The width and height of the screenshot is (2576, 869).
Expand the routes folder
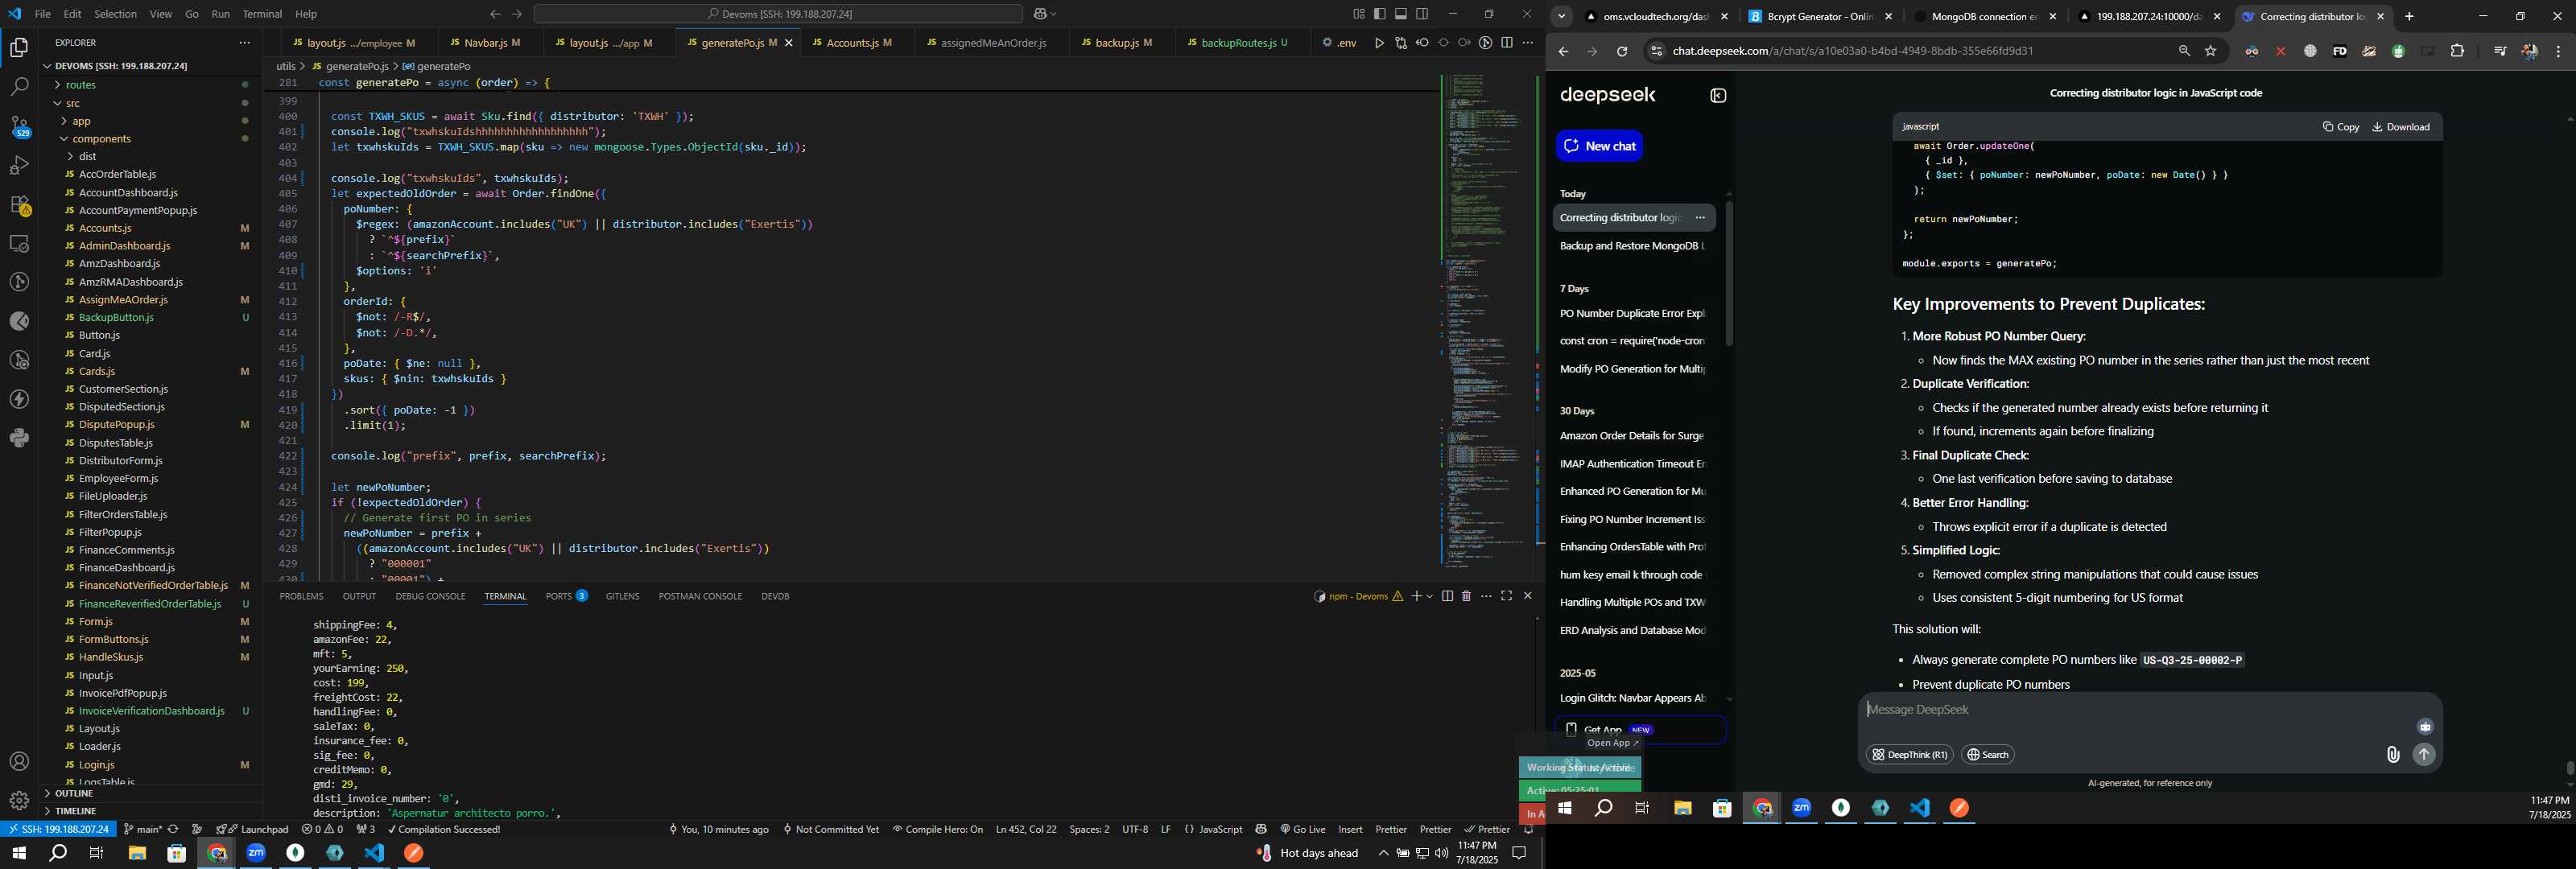pos(81,85)
